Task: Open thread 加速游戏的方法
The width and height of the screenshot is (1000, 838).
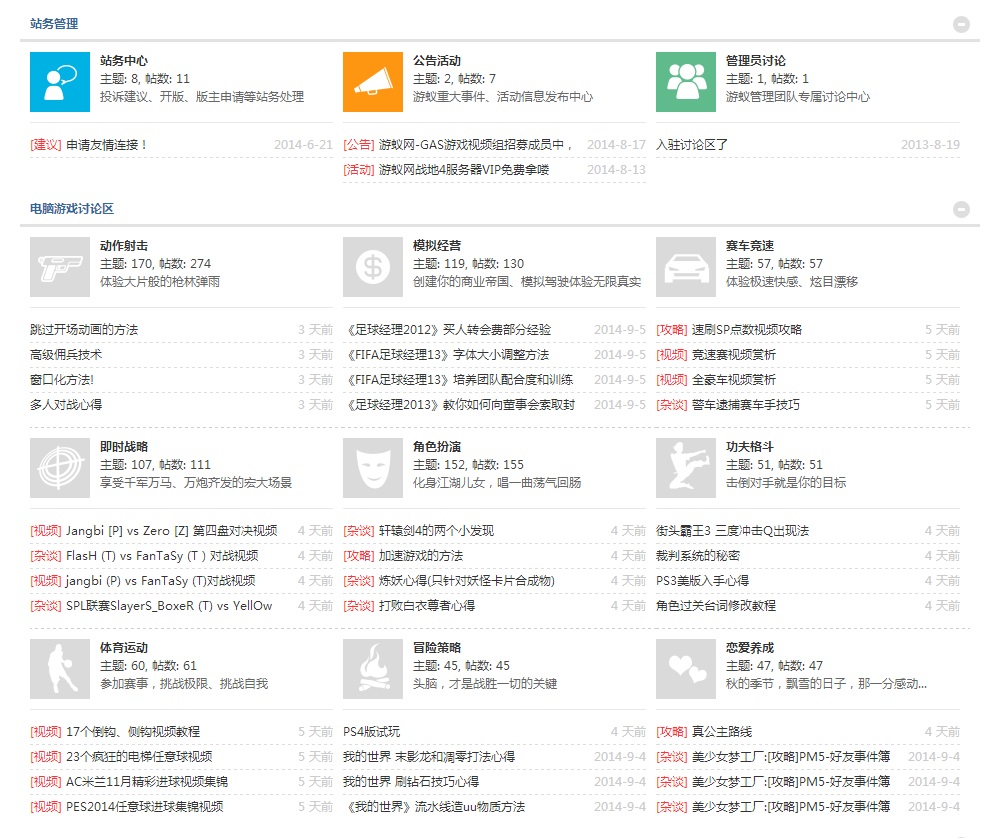Action: (x=421, y=555)
